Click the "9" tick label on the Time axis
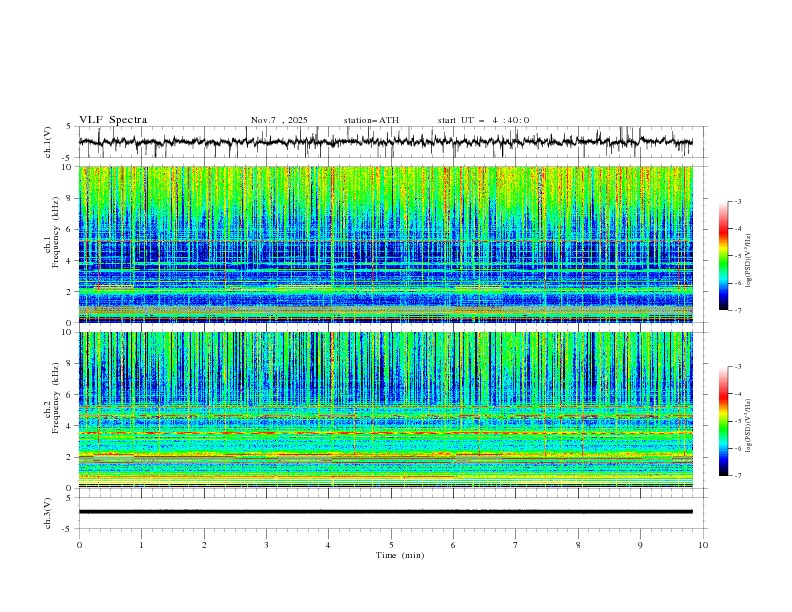Image resolution: width=792 pixels, height=612 pixels. [640, 545]
